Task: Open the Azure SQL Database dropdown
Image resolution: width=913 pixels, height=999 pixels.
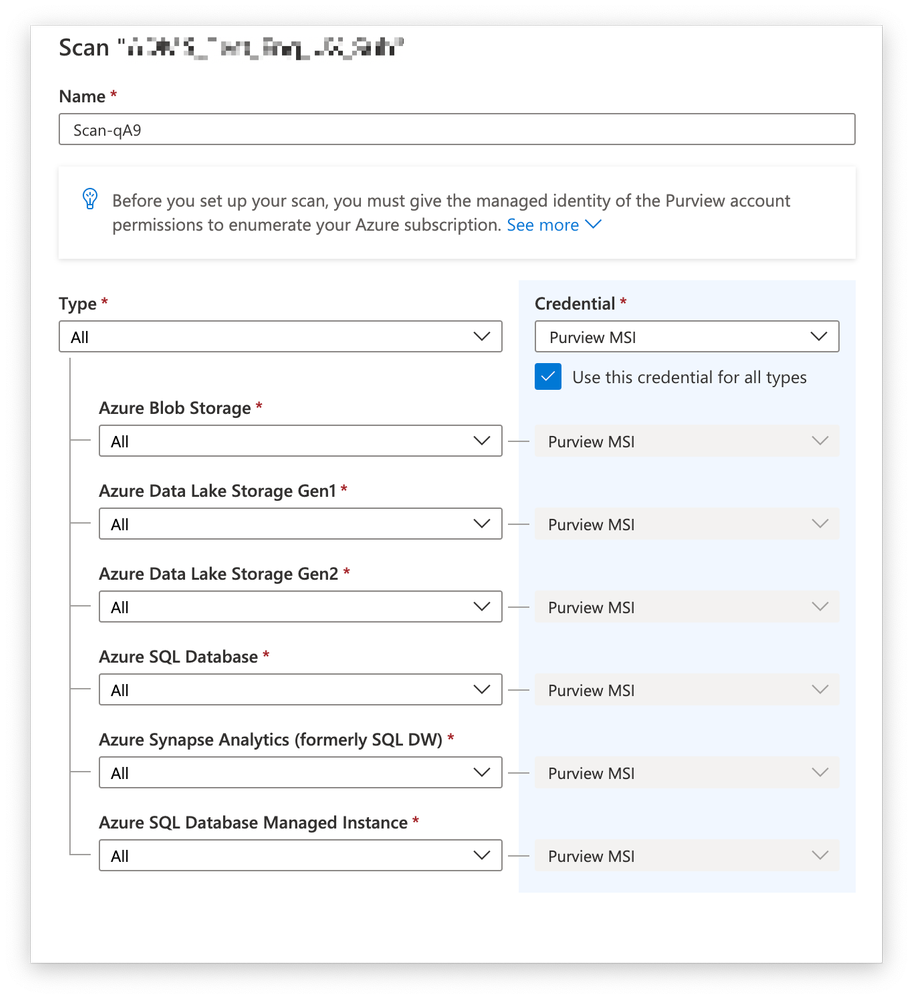Action: tap(300, 689)
